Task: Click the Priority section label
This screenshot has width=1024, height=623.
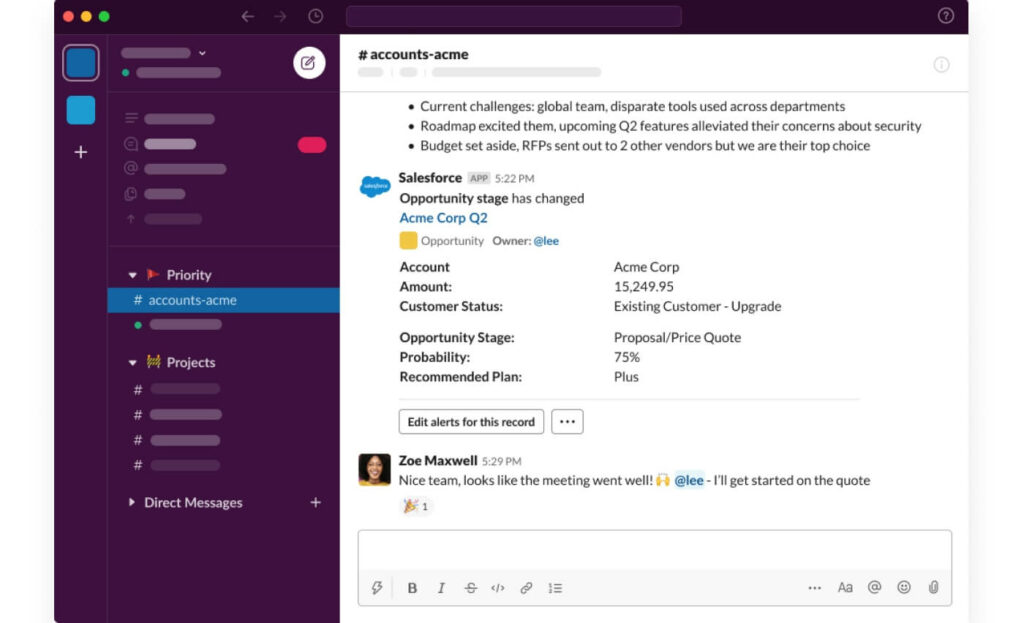Action: (189, 275)
